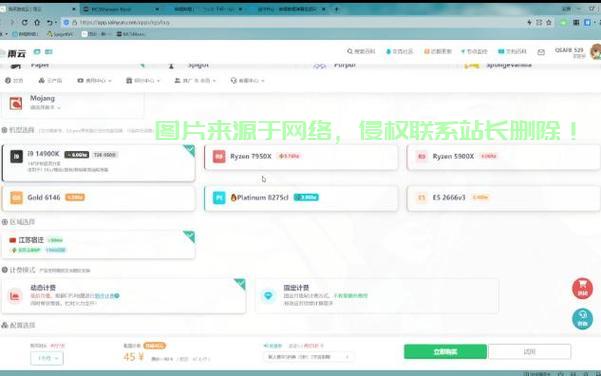Click the second teal icon beside site logo
This screenshot has width=601, height=376.
click(x=49, y=52)
